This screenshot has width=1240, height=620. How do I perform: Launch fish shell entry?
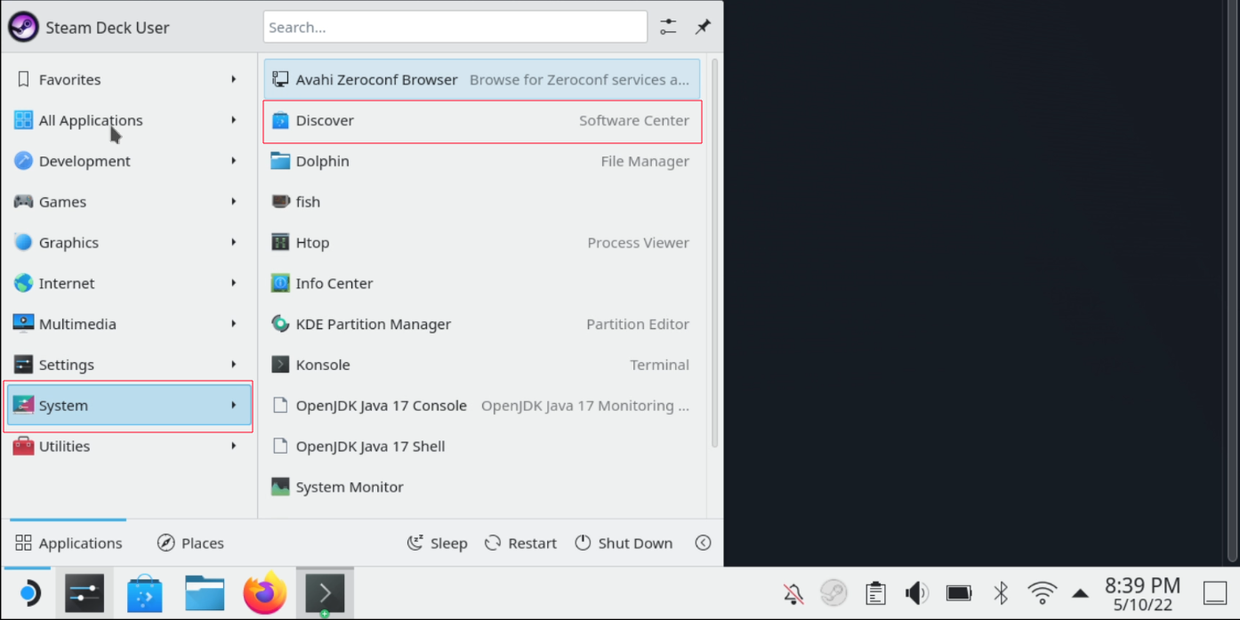(482, 202)
